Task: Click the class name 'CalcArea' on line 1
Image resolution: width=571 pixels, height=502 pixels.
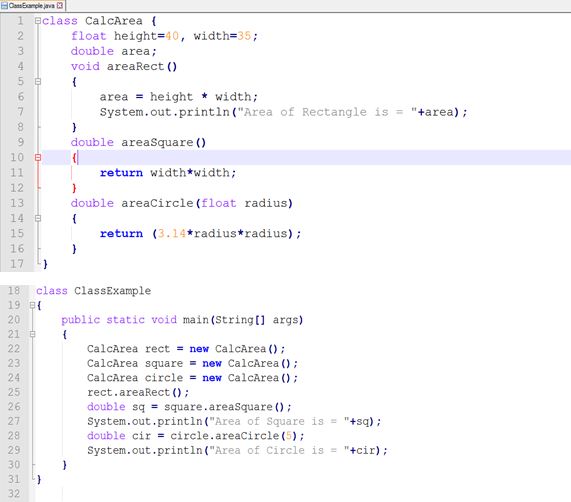Action: tap(114, 21)
